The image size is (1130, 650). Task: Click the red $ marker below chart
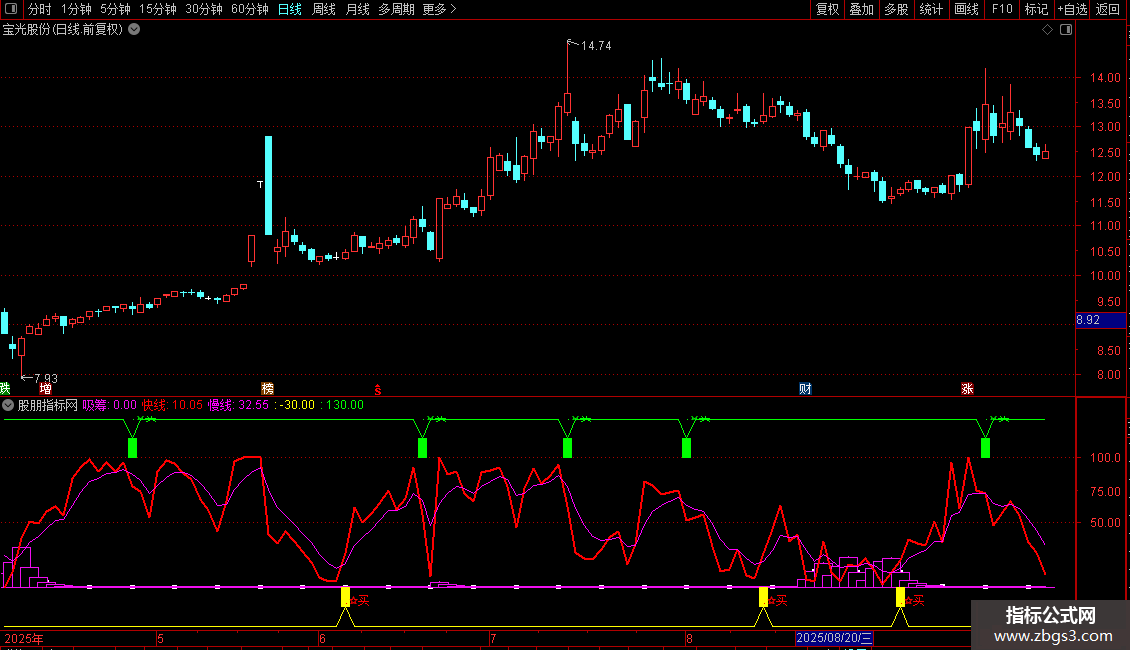pyautogui.click(x=377, y=389)
